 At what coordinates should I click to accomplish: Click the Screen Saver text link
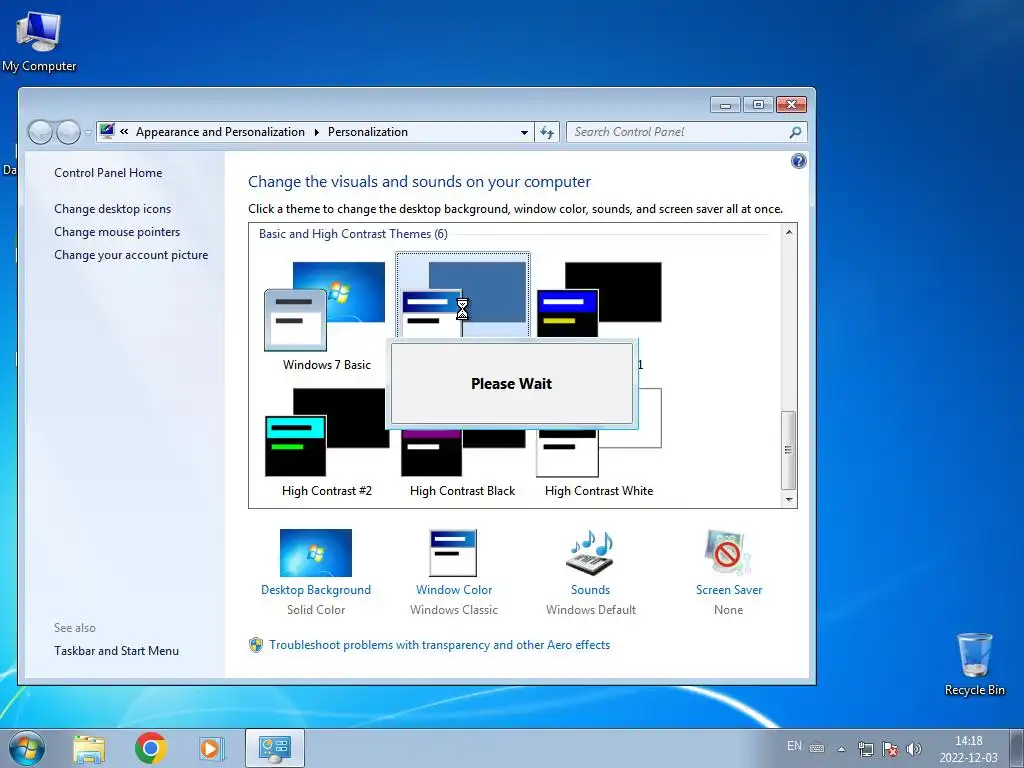pyautogui.click(x=729, y=590)
